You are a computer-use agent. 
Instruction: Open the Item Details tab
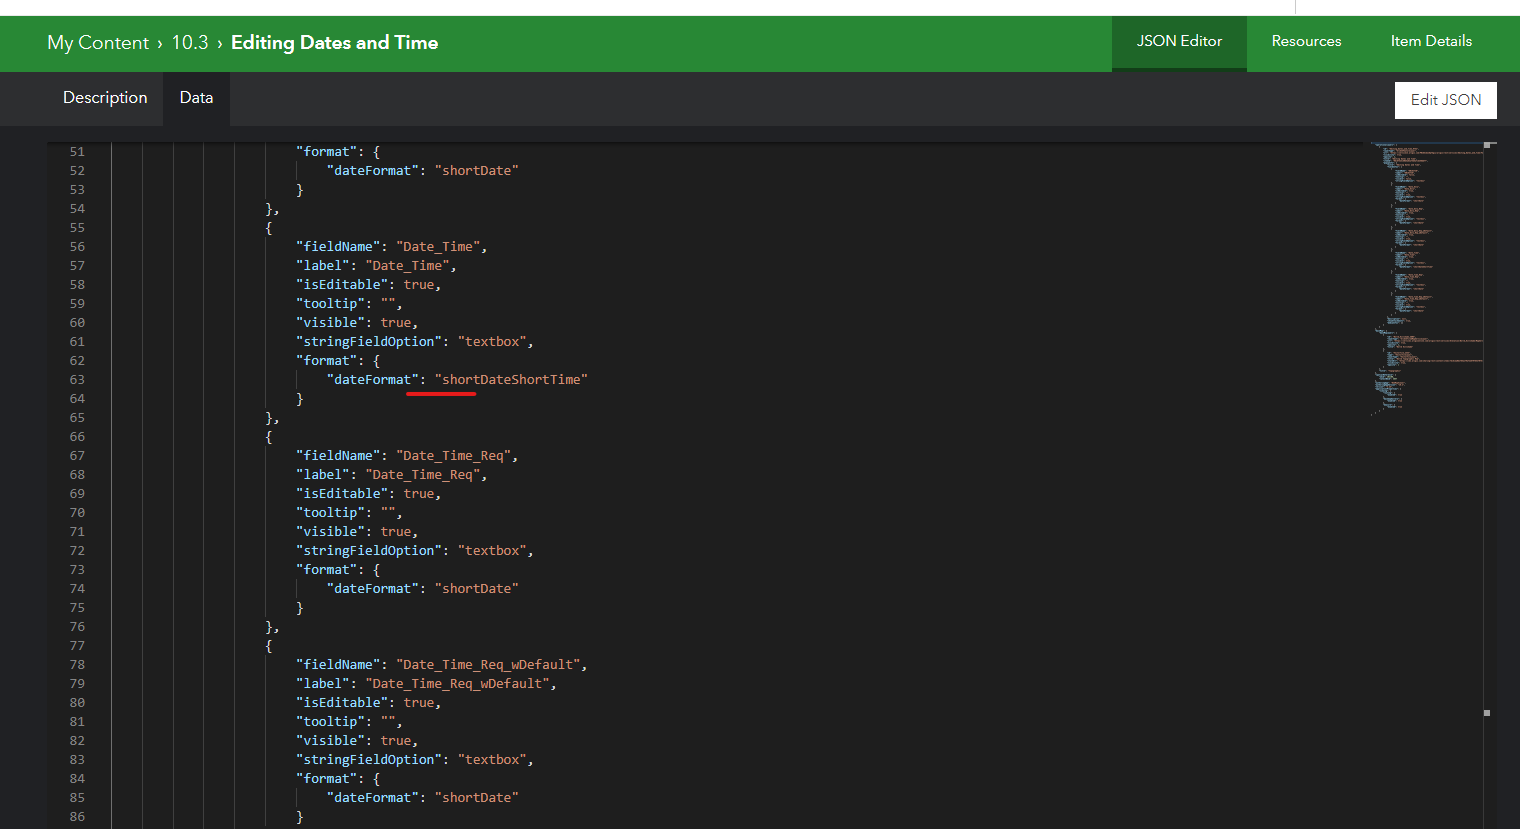(x=1431, y=41)
